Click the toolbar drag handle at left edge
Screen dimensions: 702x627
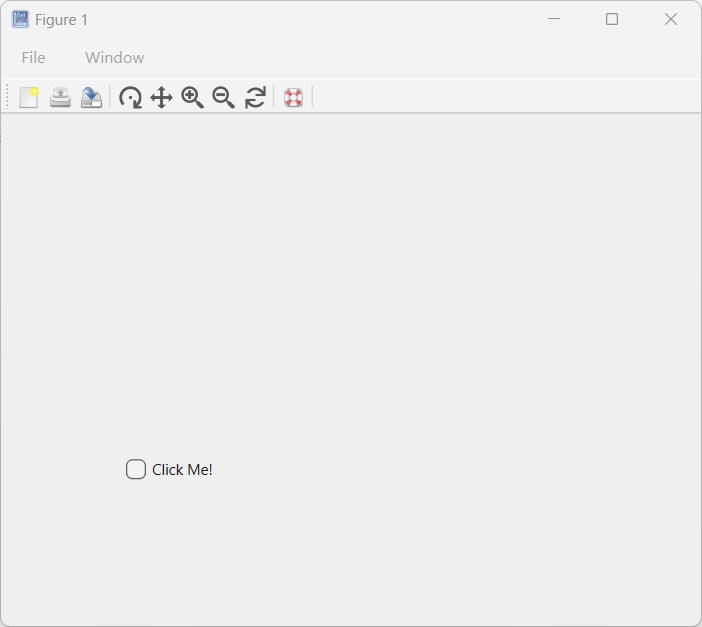tap(8, 97)
